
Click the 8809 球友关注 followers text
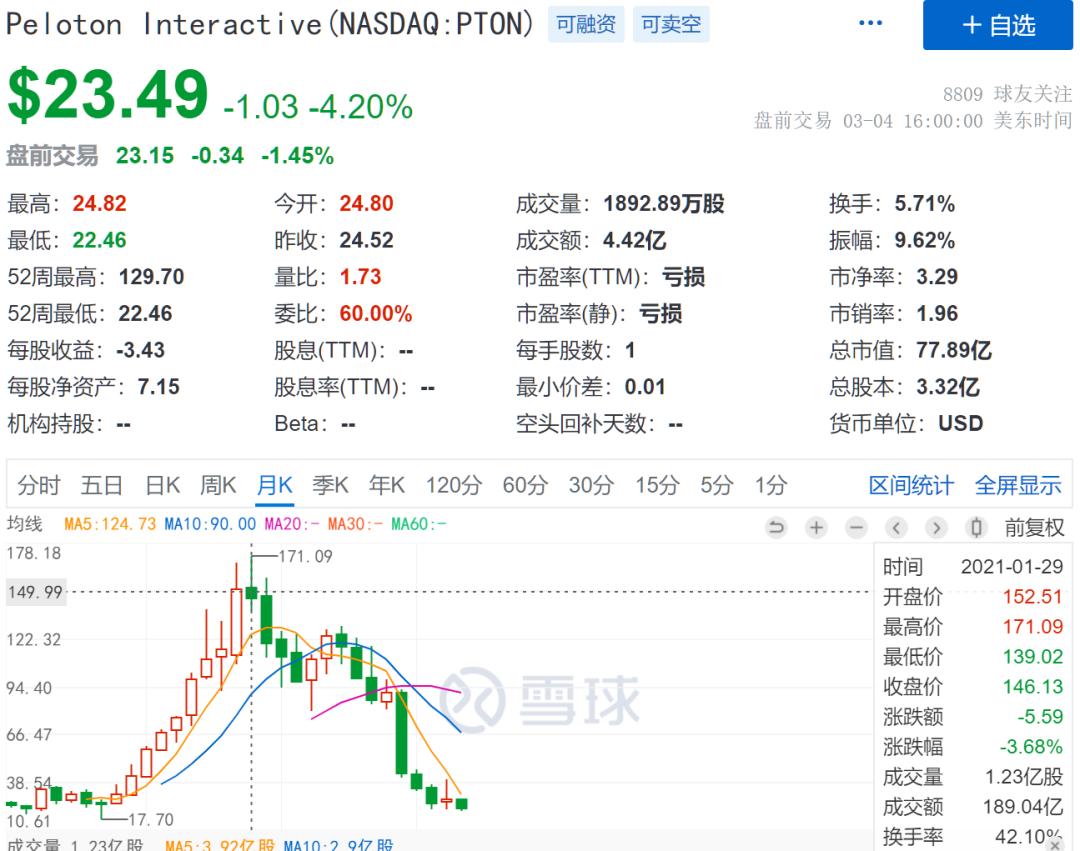pos(1008,94)
